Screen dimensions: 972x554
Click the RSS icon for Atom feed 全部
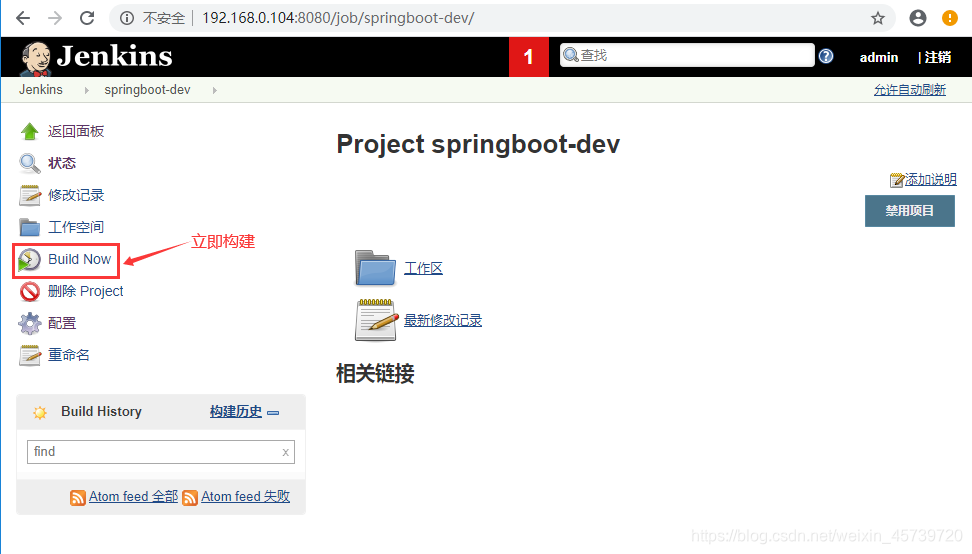pyautogui.click(x=77, y=498)
